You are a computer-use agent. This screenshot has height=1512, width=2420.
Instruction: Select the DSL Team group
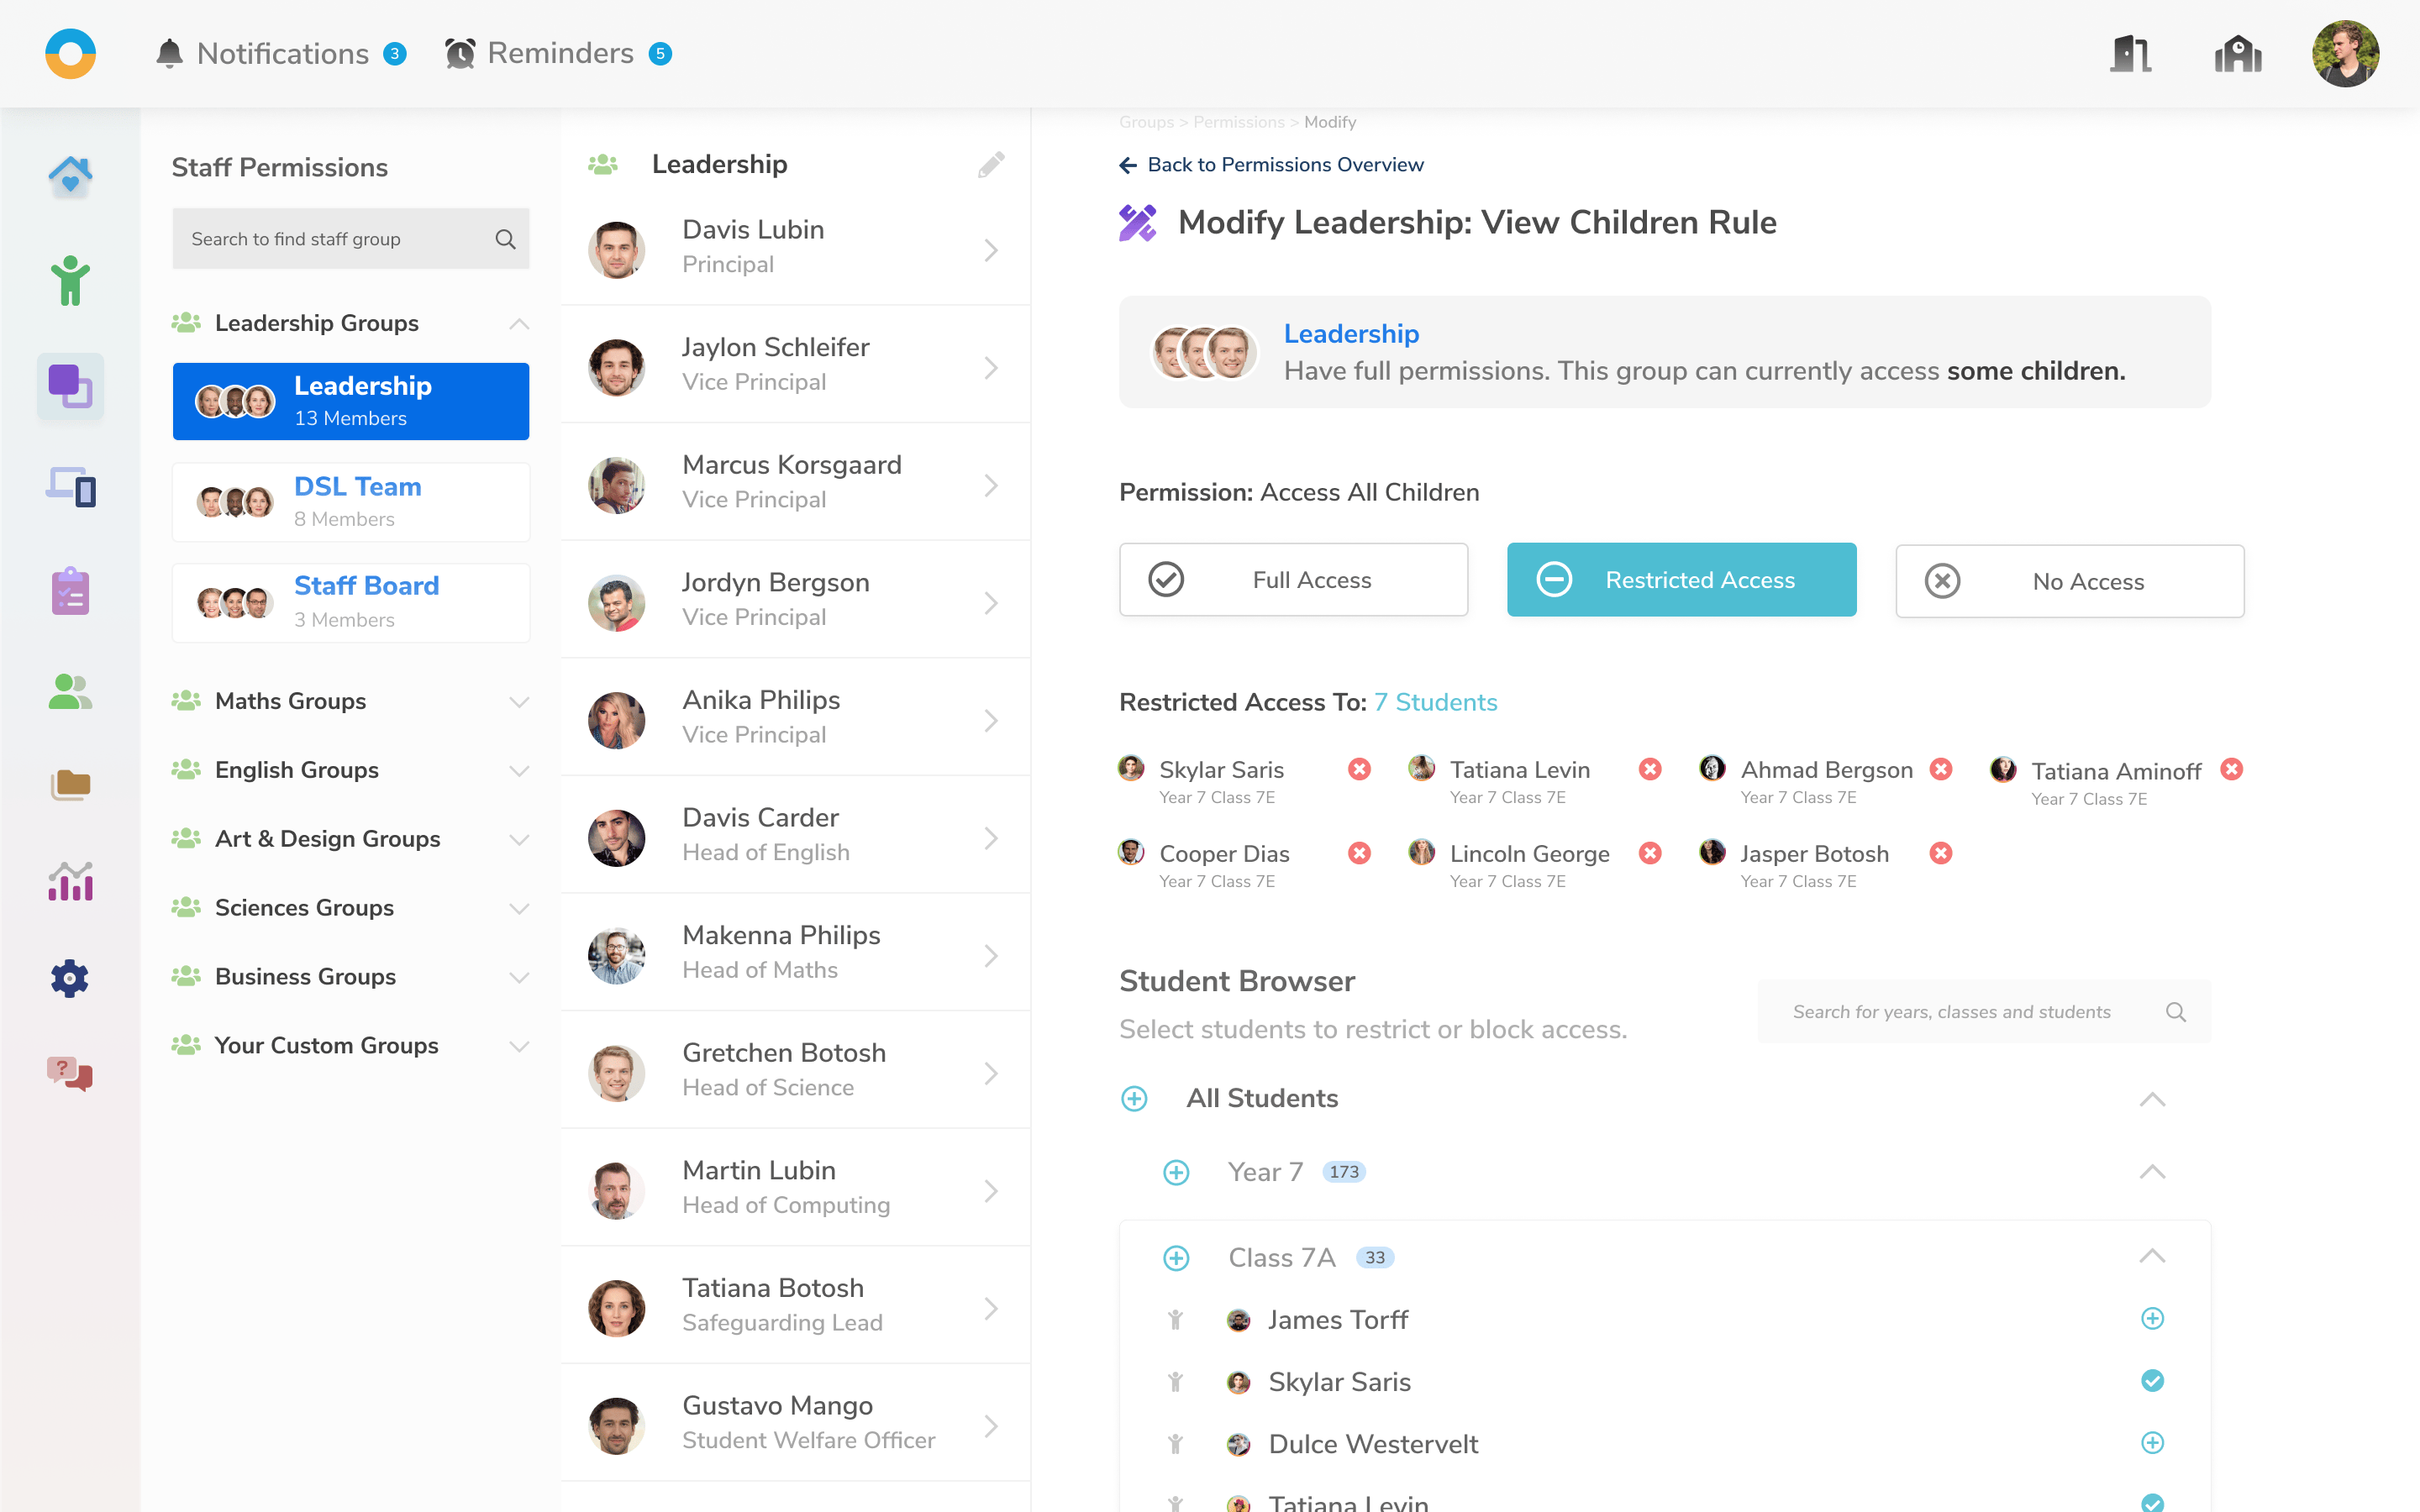point(350,502)
